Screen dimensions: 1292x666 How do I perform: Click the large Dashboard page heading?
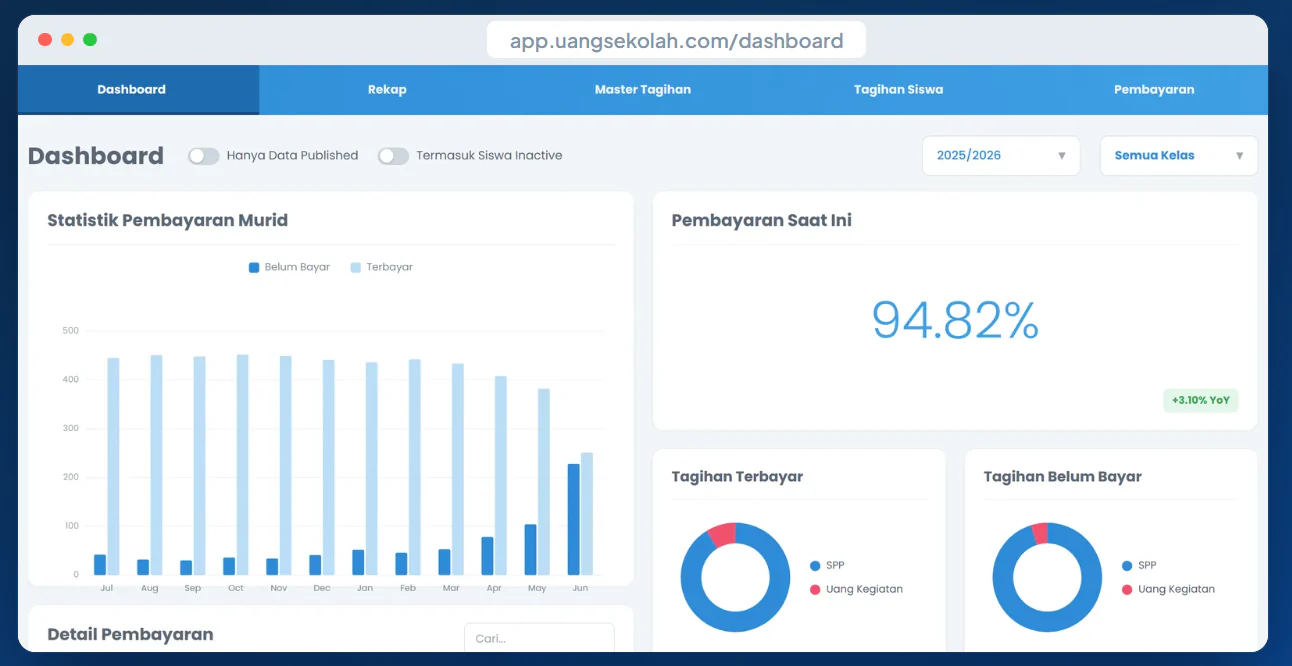pyautogui.click(x=96, y=156)
